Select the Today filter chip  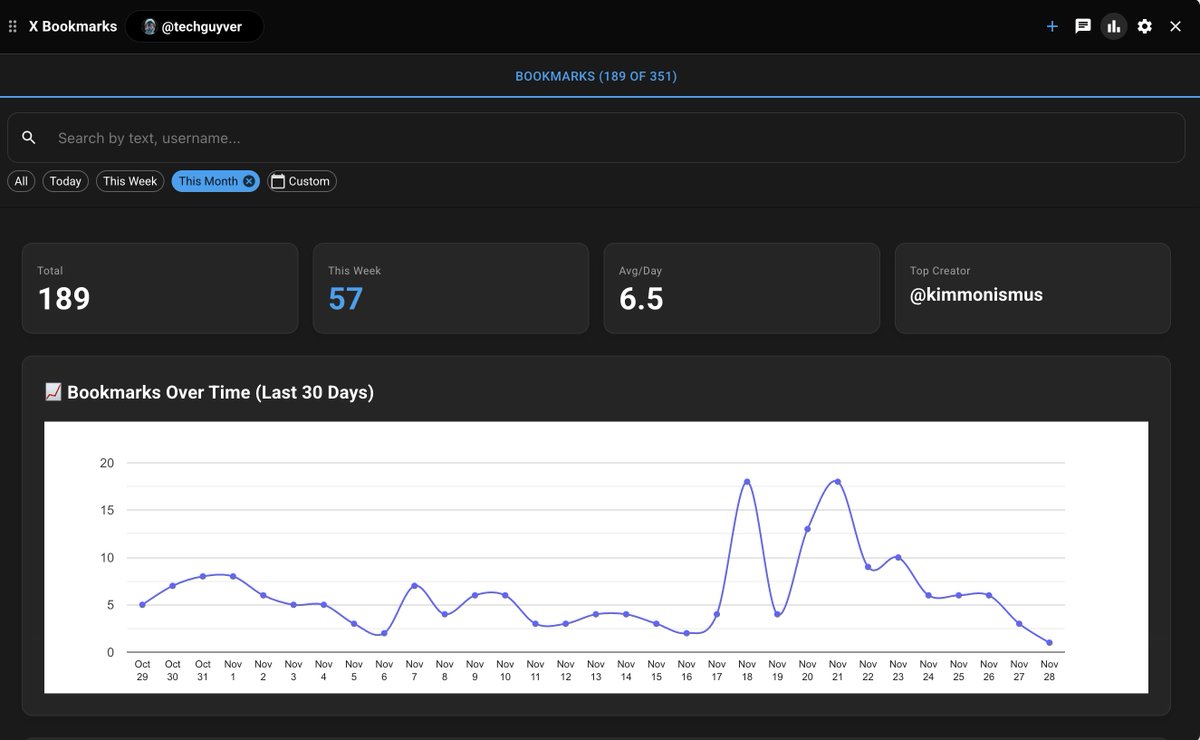click(x=66, y=181)
